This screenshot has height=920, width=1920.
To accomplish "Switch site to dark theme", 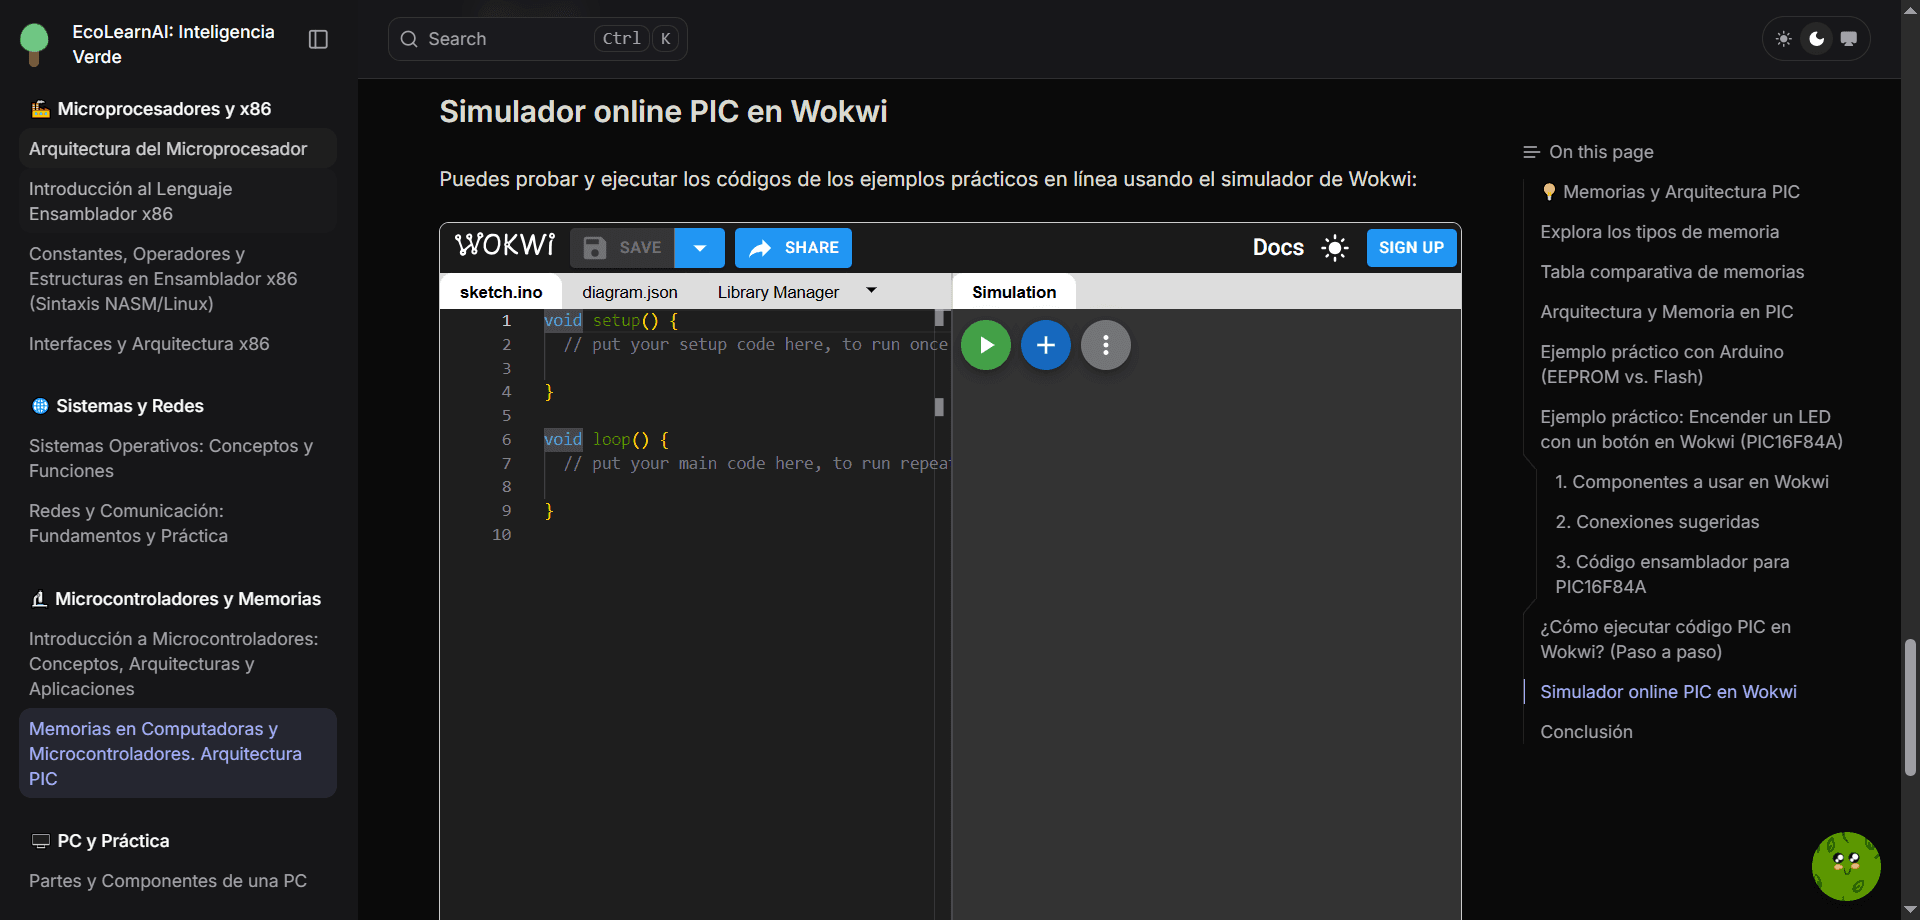I will [x=1816, y=39].
